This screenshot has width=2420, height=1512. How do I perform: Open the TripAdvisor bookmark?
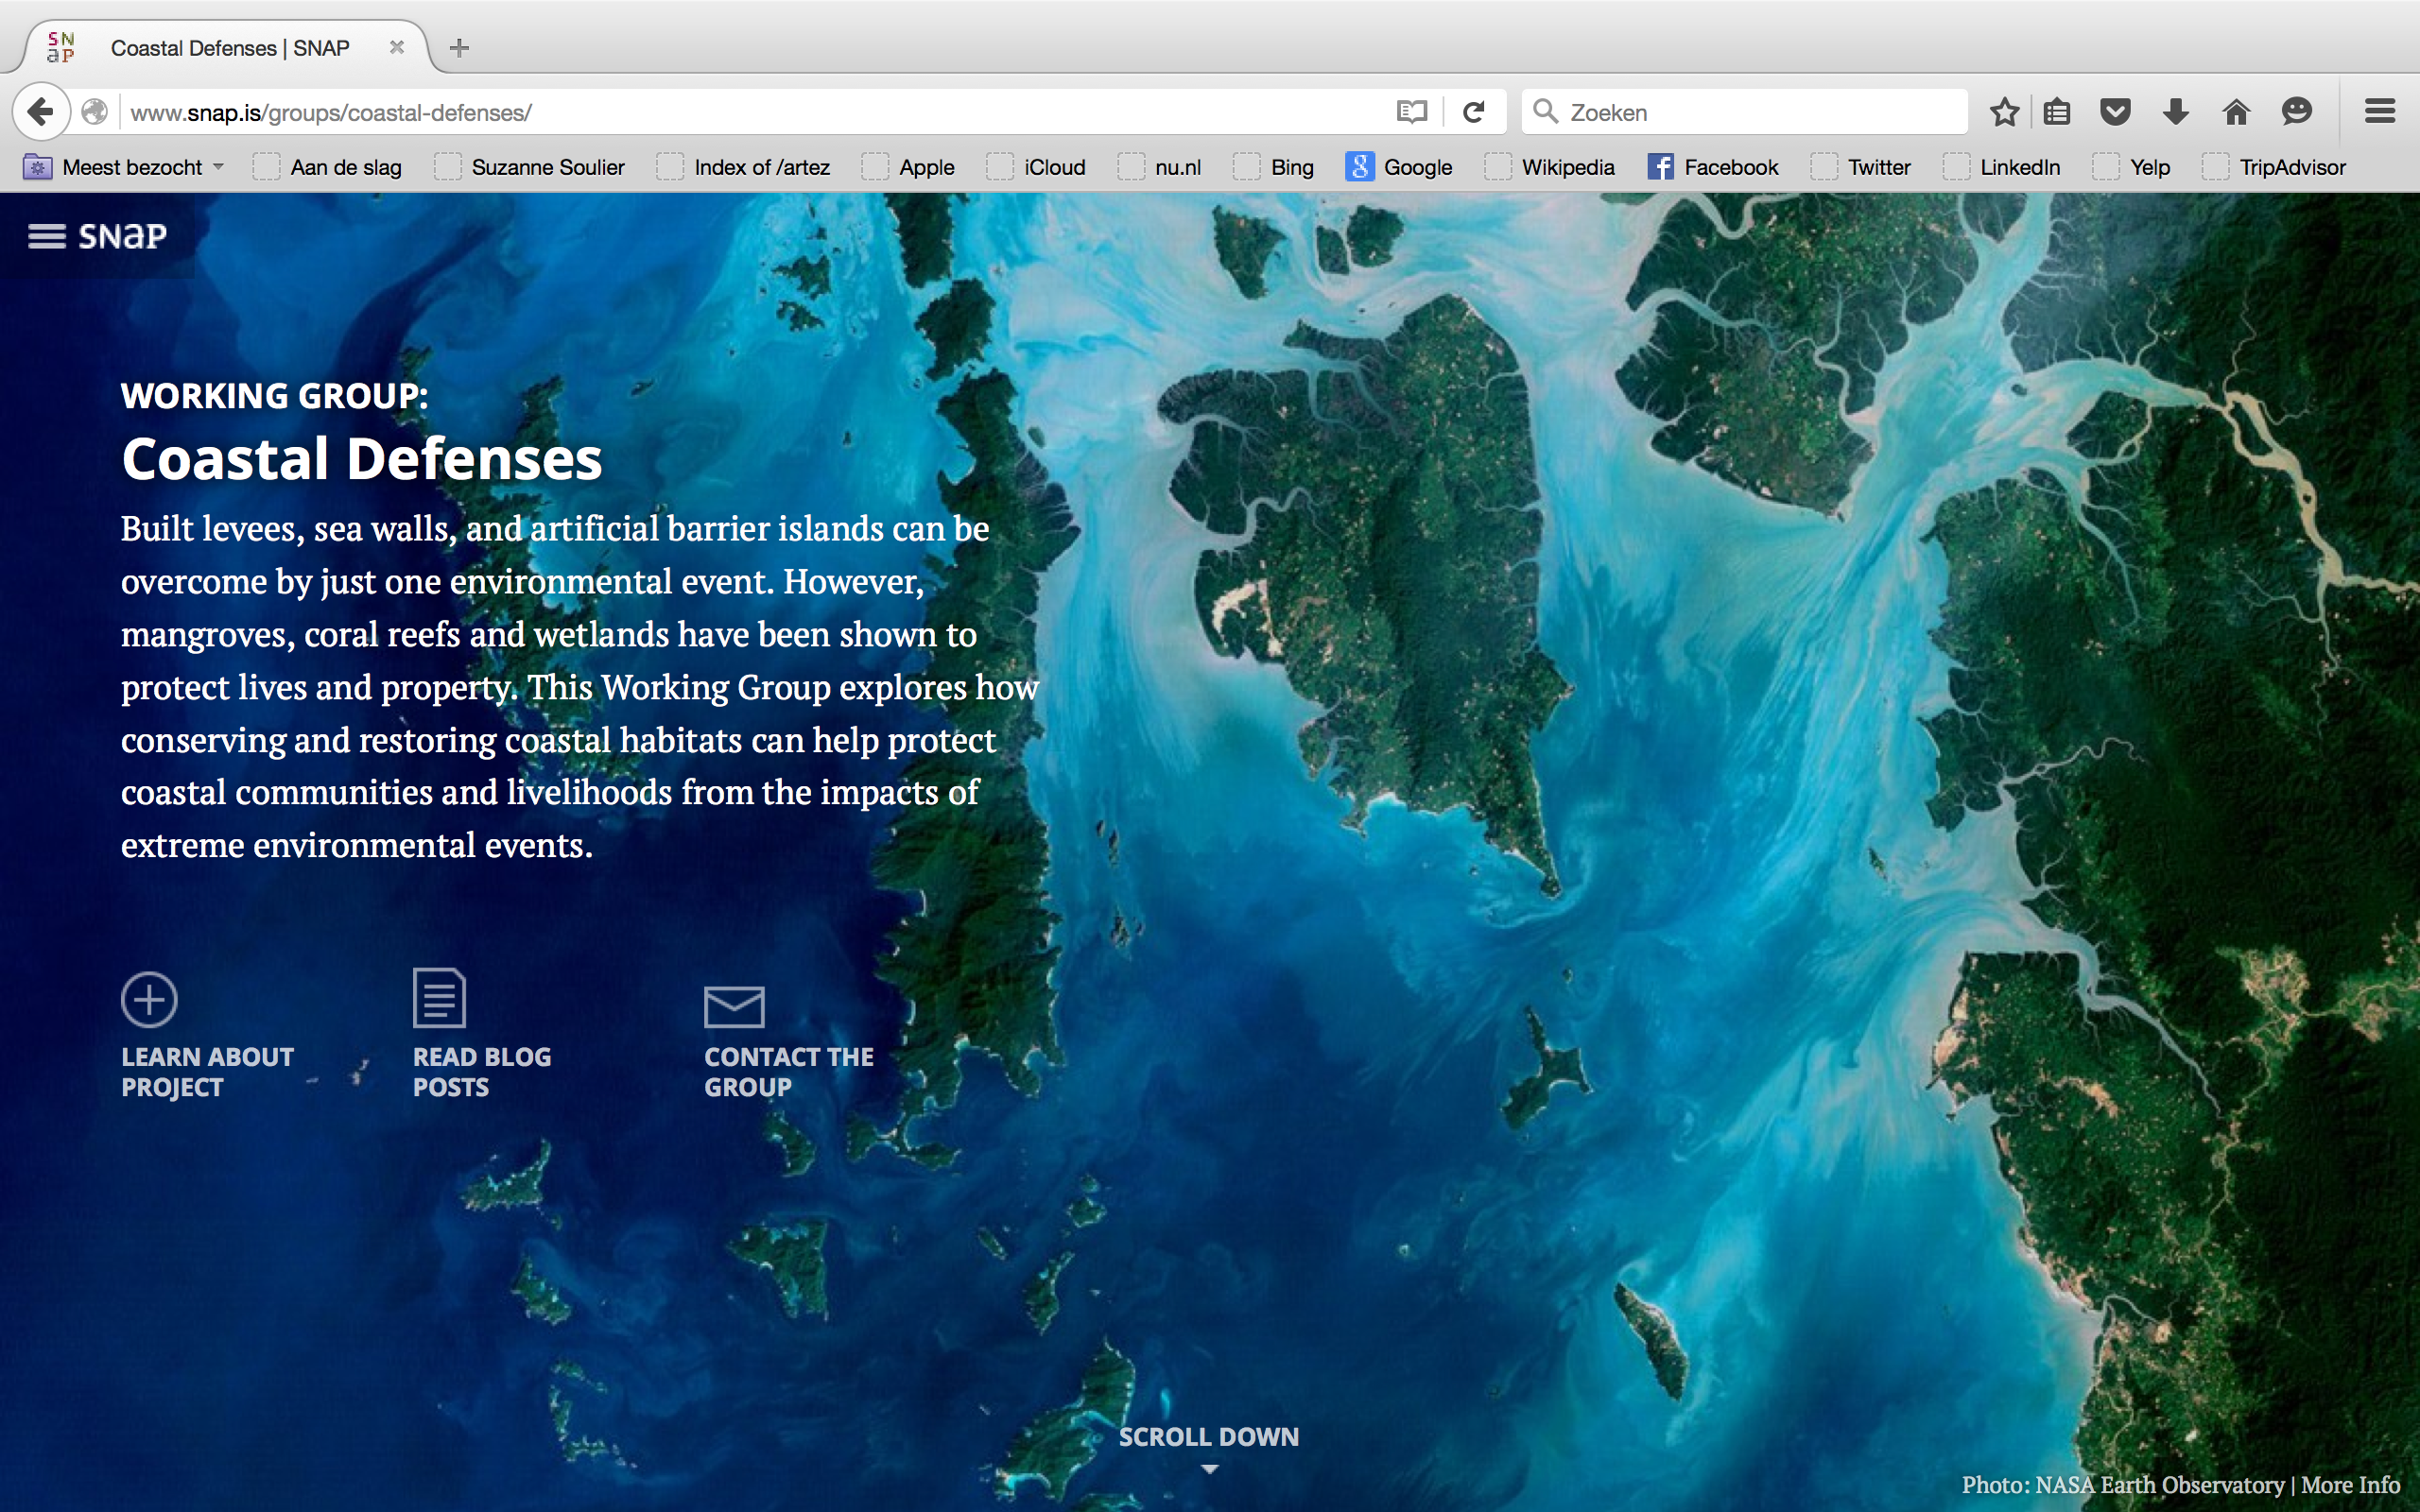click(2275, 167)
